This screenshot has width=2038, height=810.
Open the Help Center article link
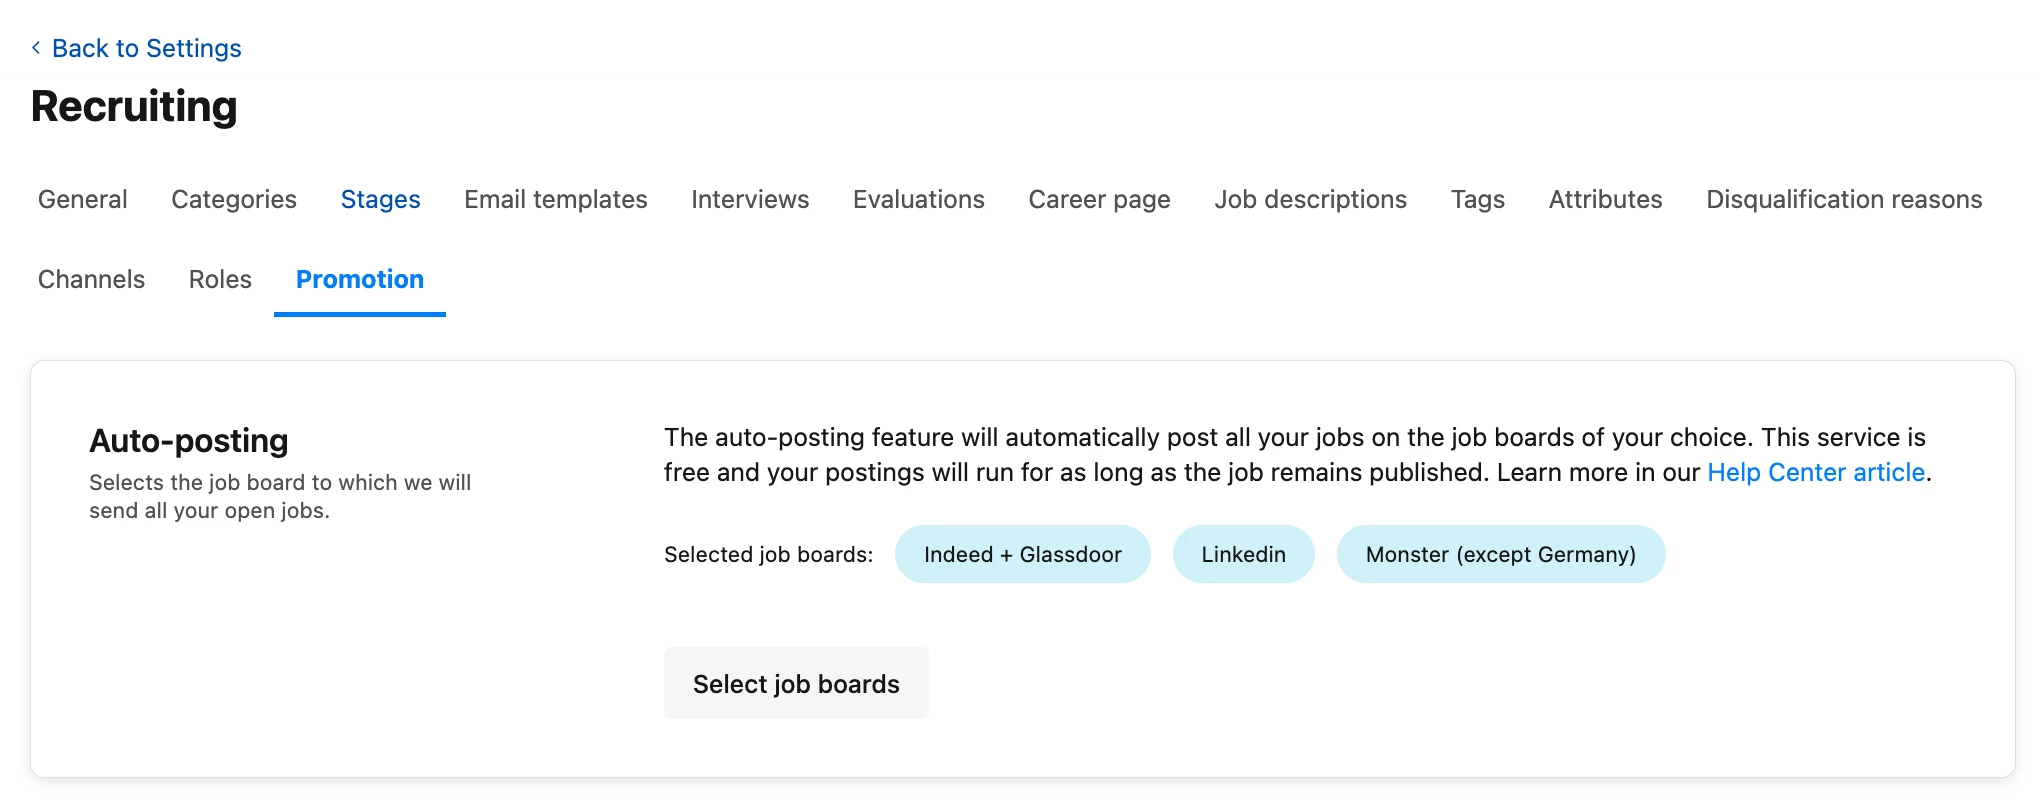[1816, 472]
